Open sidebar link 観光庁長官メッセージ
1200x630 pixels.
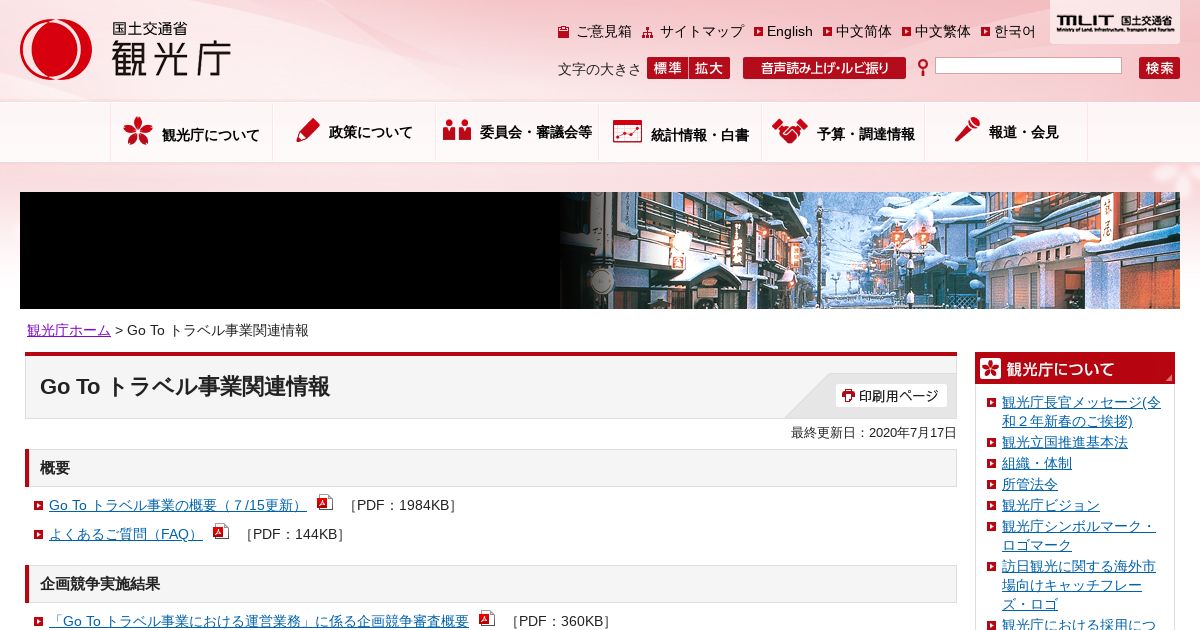click(x=1081, y=411)
